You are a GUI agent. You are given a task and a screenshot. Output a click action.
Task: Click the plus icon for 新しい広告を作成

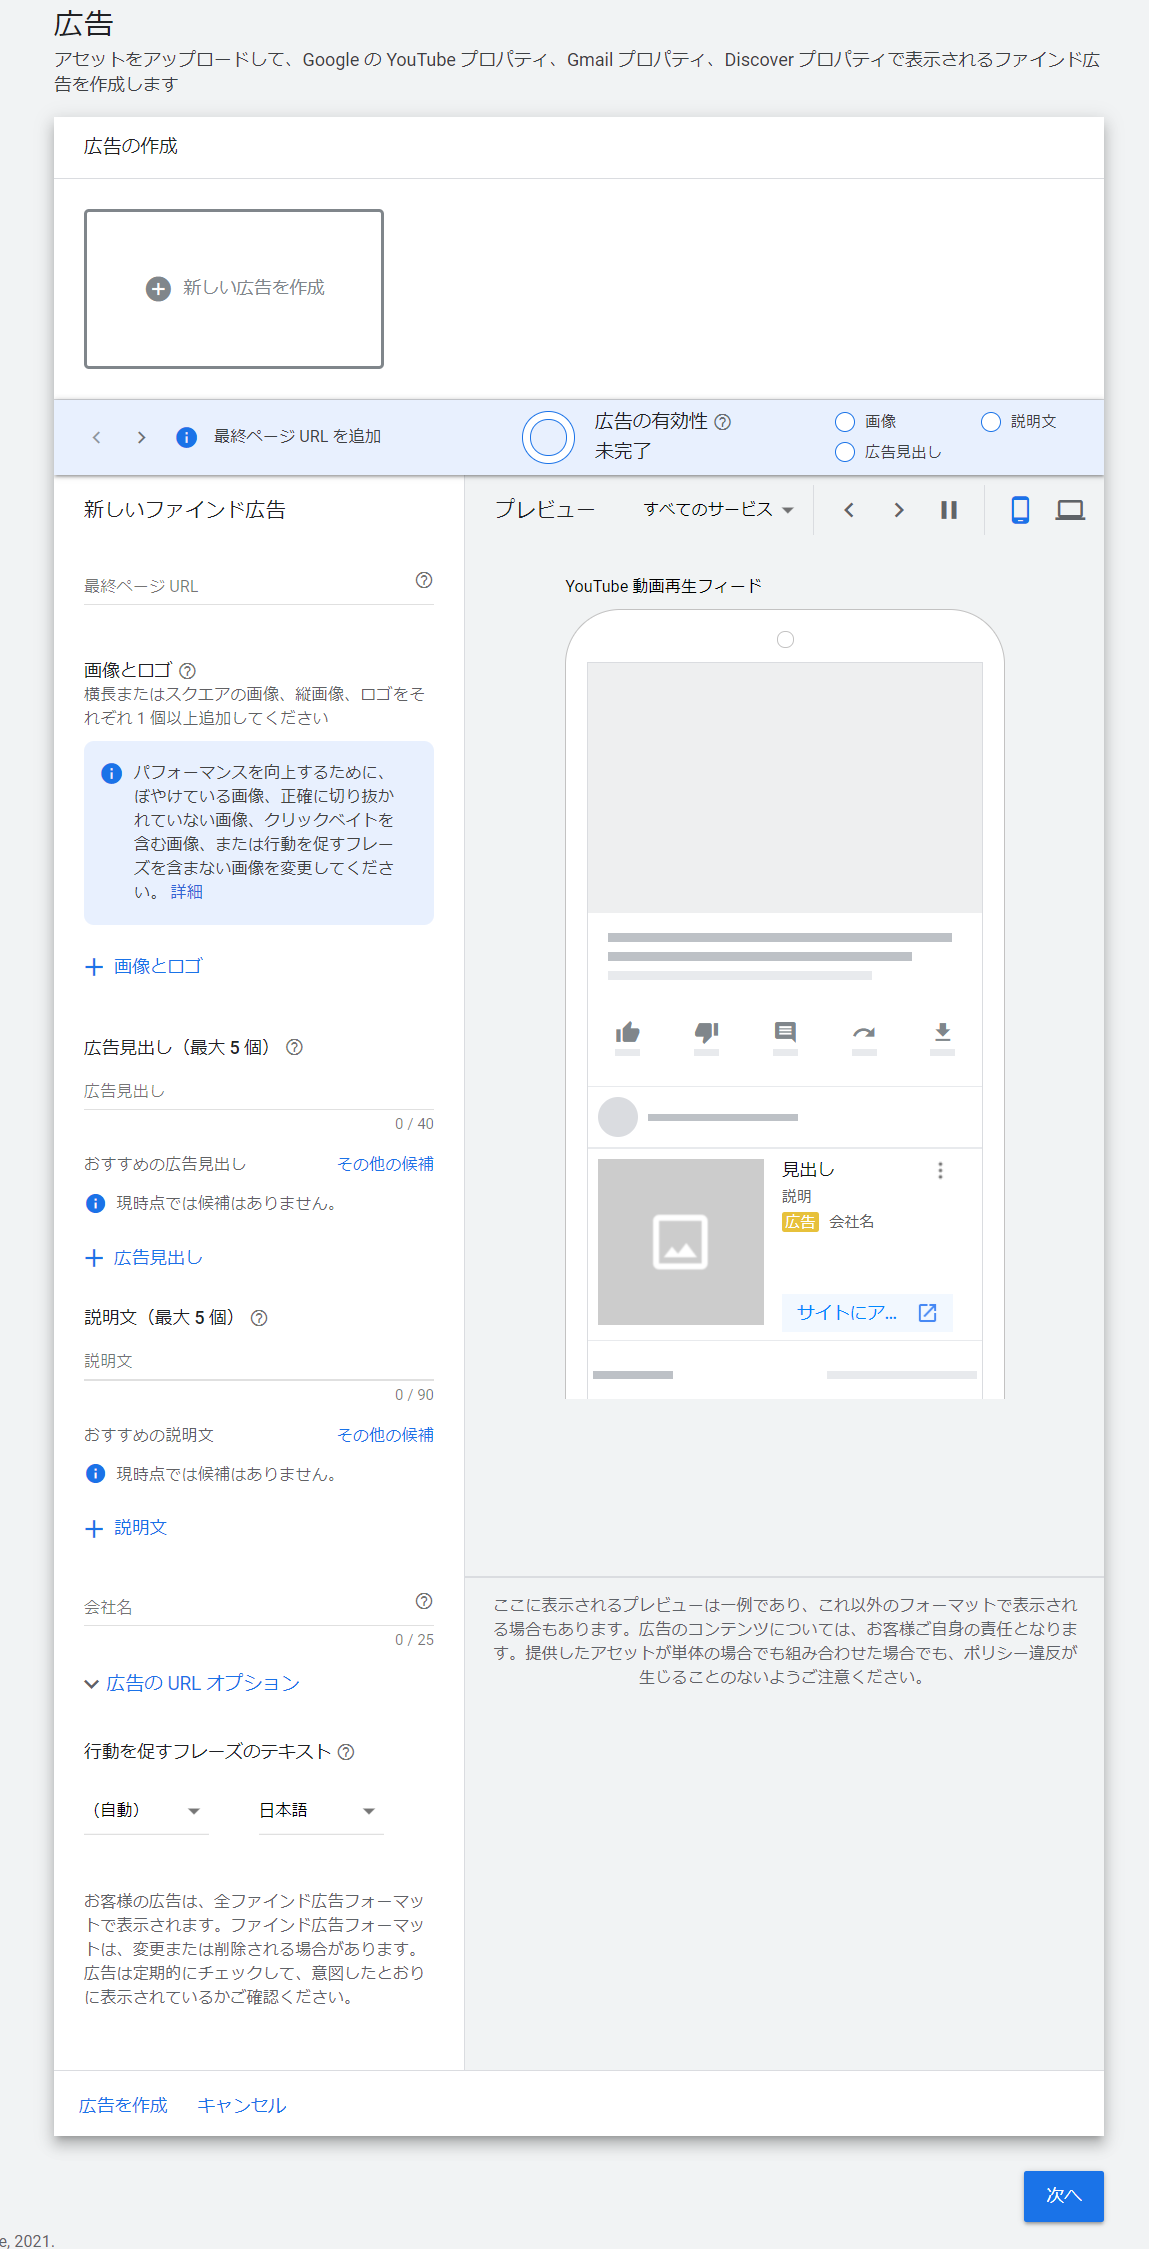(x=158, y=289)
